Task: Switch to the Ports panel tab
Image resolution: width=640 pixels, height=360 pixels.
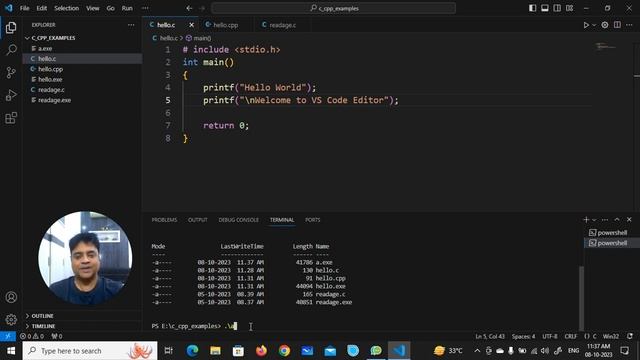Action: click(313, 220)
